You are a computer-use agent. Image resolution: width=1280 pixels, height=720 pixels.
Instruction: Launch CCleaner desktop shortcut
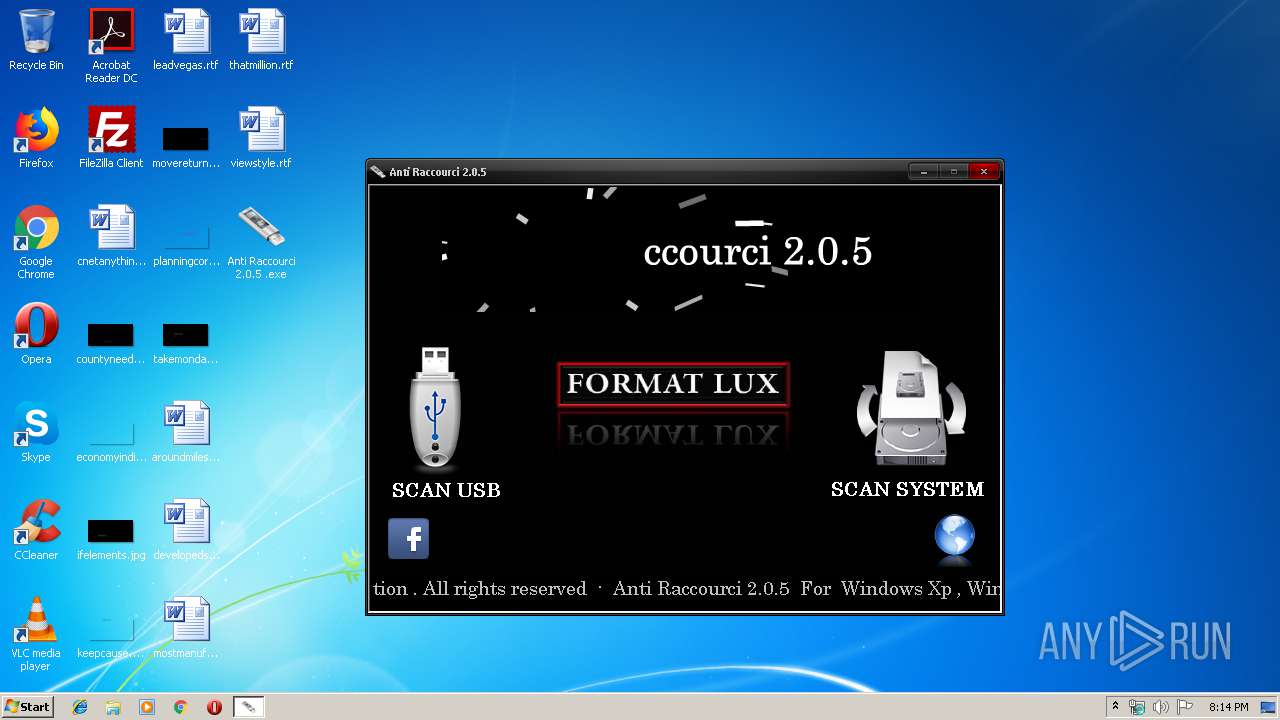point(36,530)
